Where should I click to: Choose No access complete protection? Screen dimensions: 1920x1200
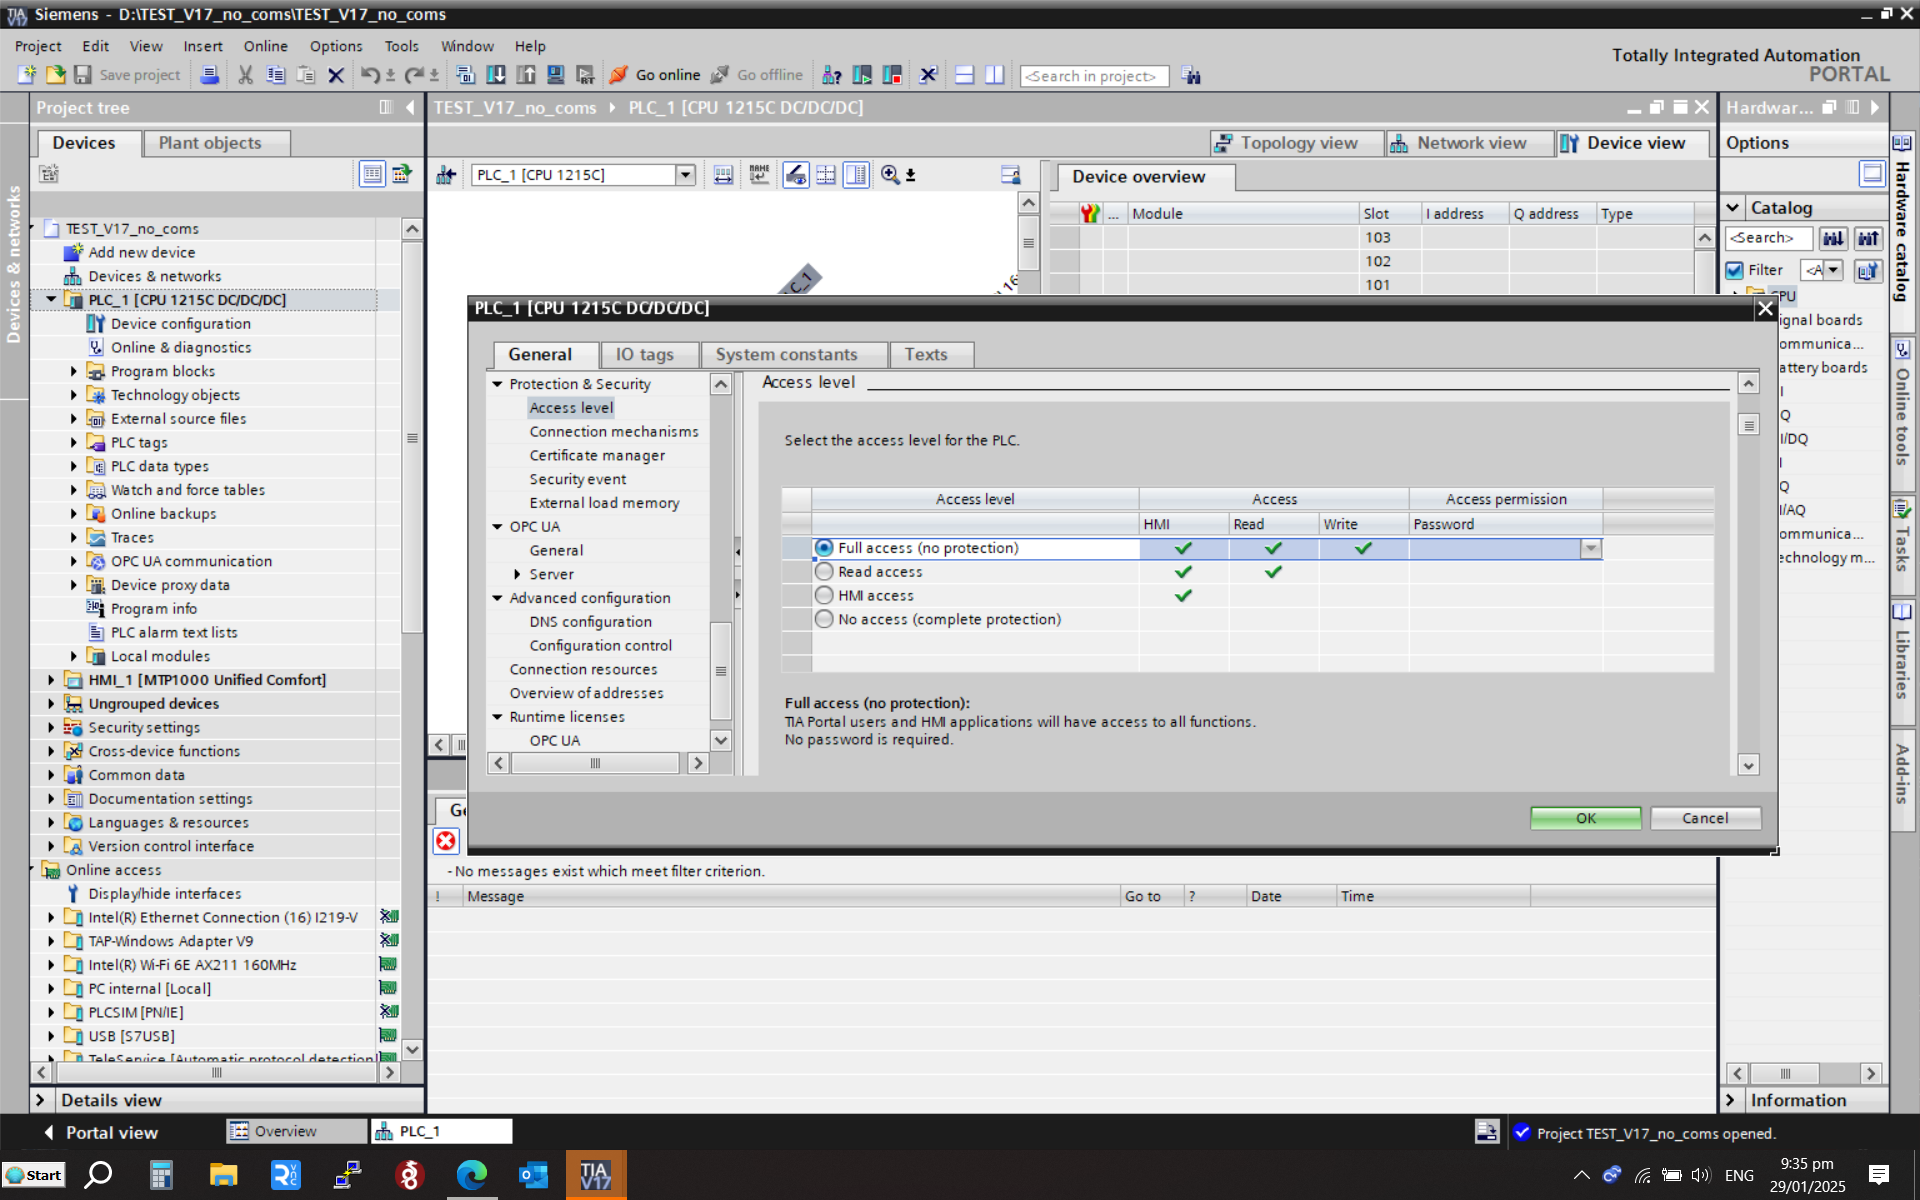[824, 620]
